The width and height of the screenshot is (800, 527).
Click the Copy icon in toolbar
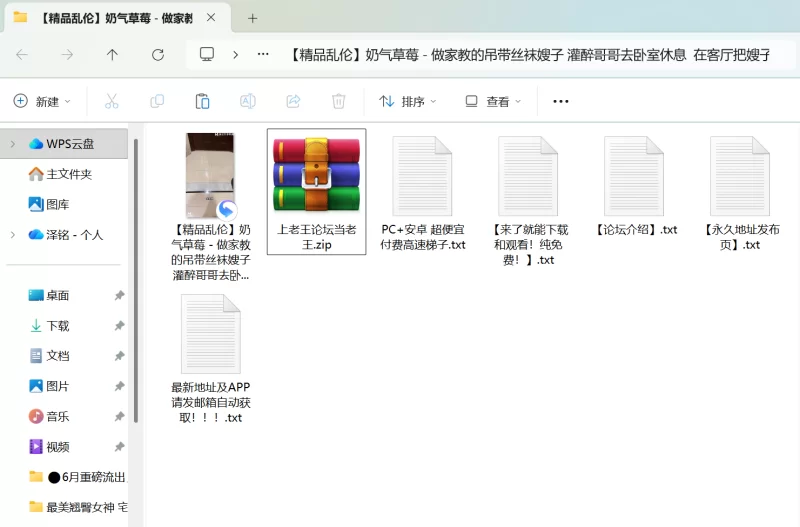[157, 101]
